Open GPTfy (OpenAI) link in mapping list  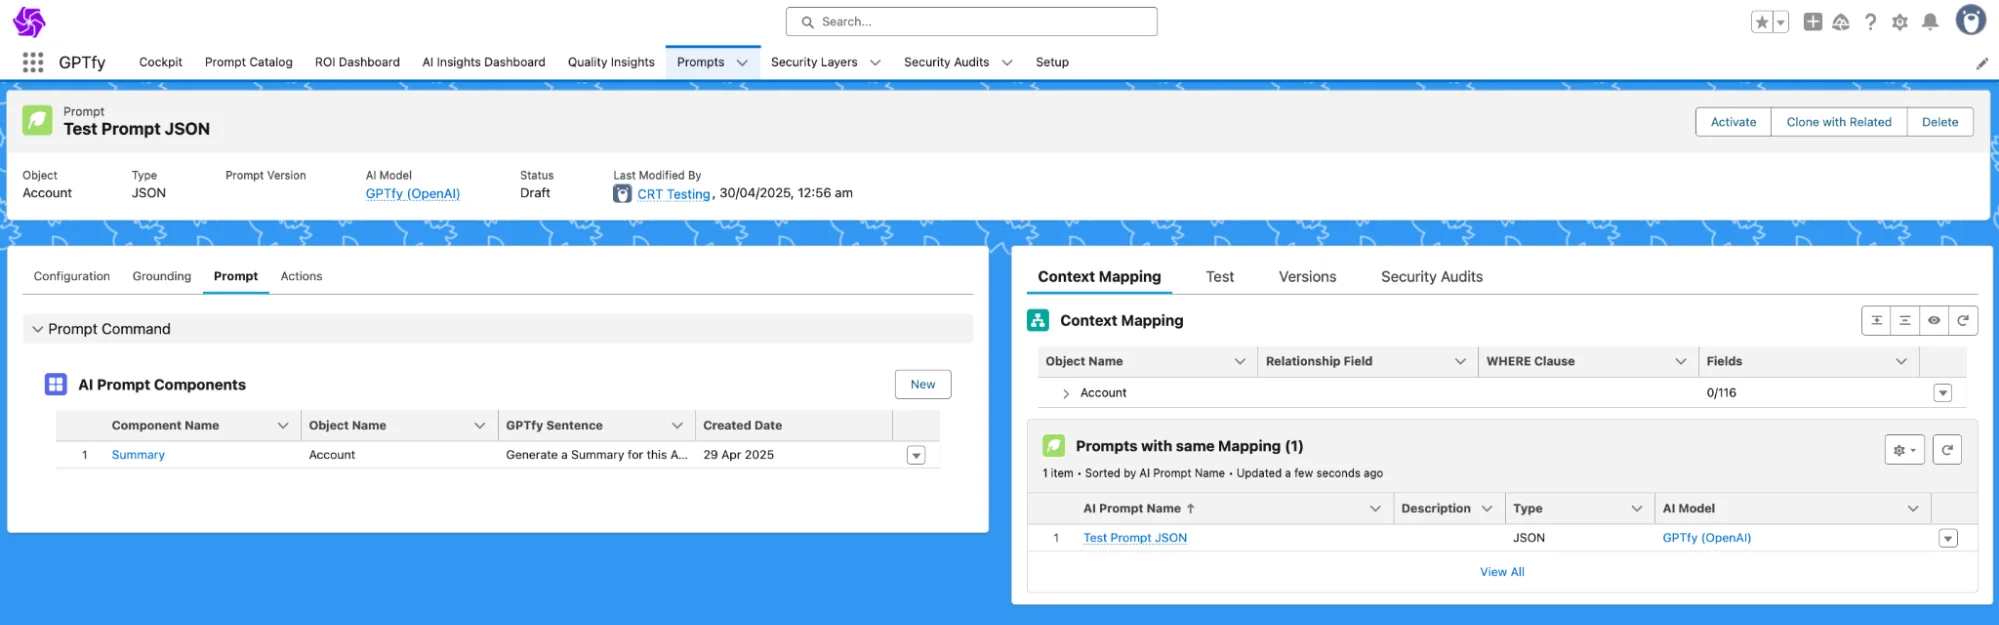pos(1707,538)
